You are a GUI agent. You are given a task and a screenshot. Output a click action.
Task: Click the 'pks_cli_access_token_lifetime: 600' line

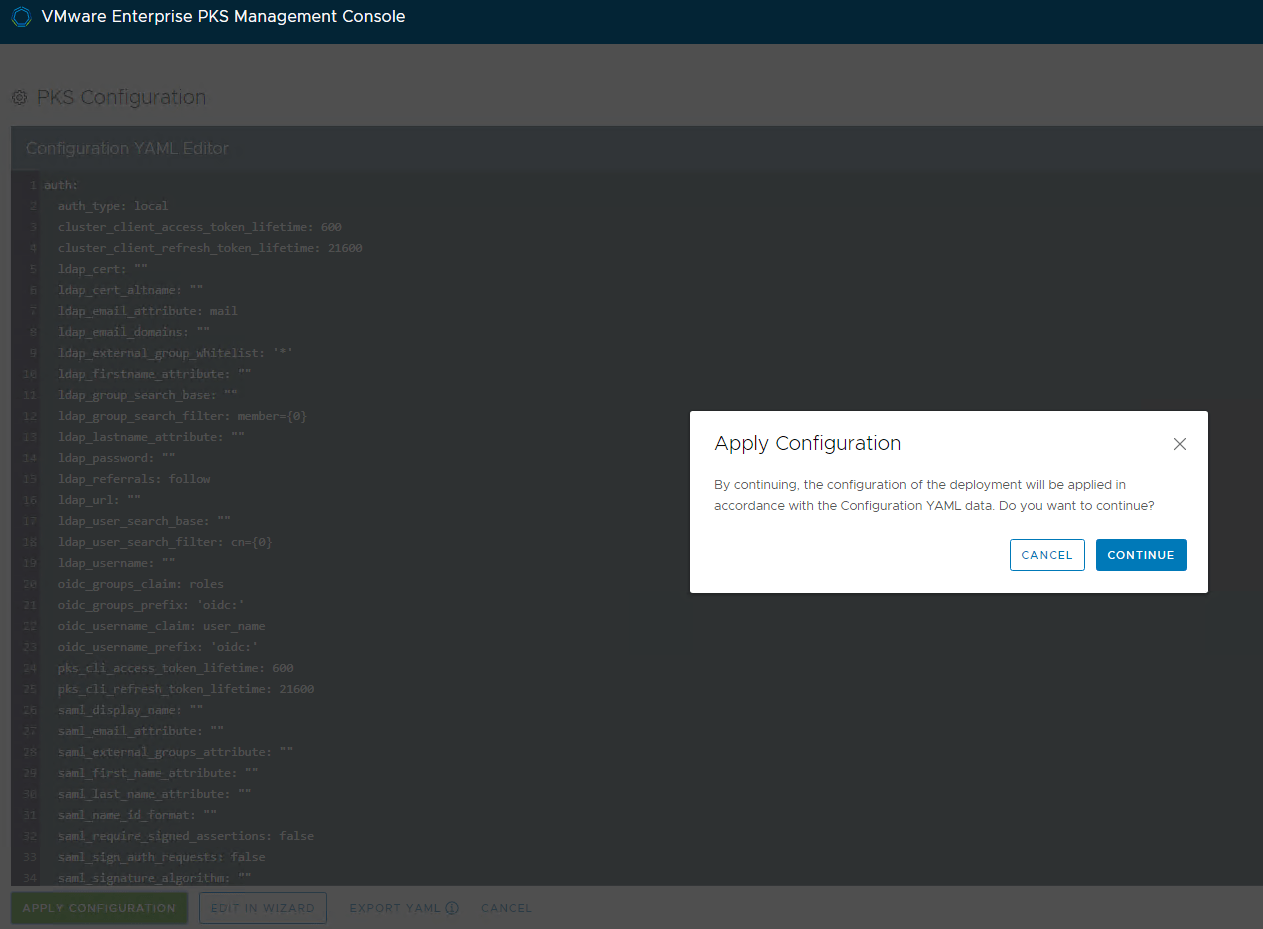[x=176, y=668]
